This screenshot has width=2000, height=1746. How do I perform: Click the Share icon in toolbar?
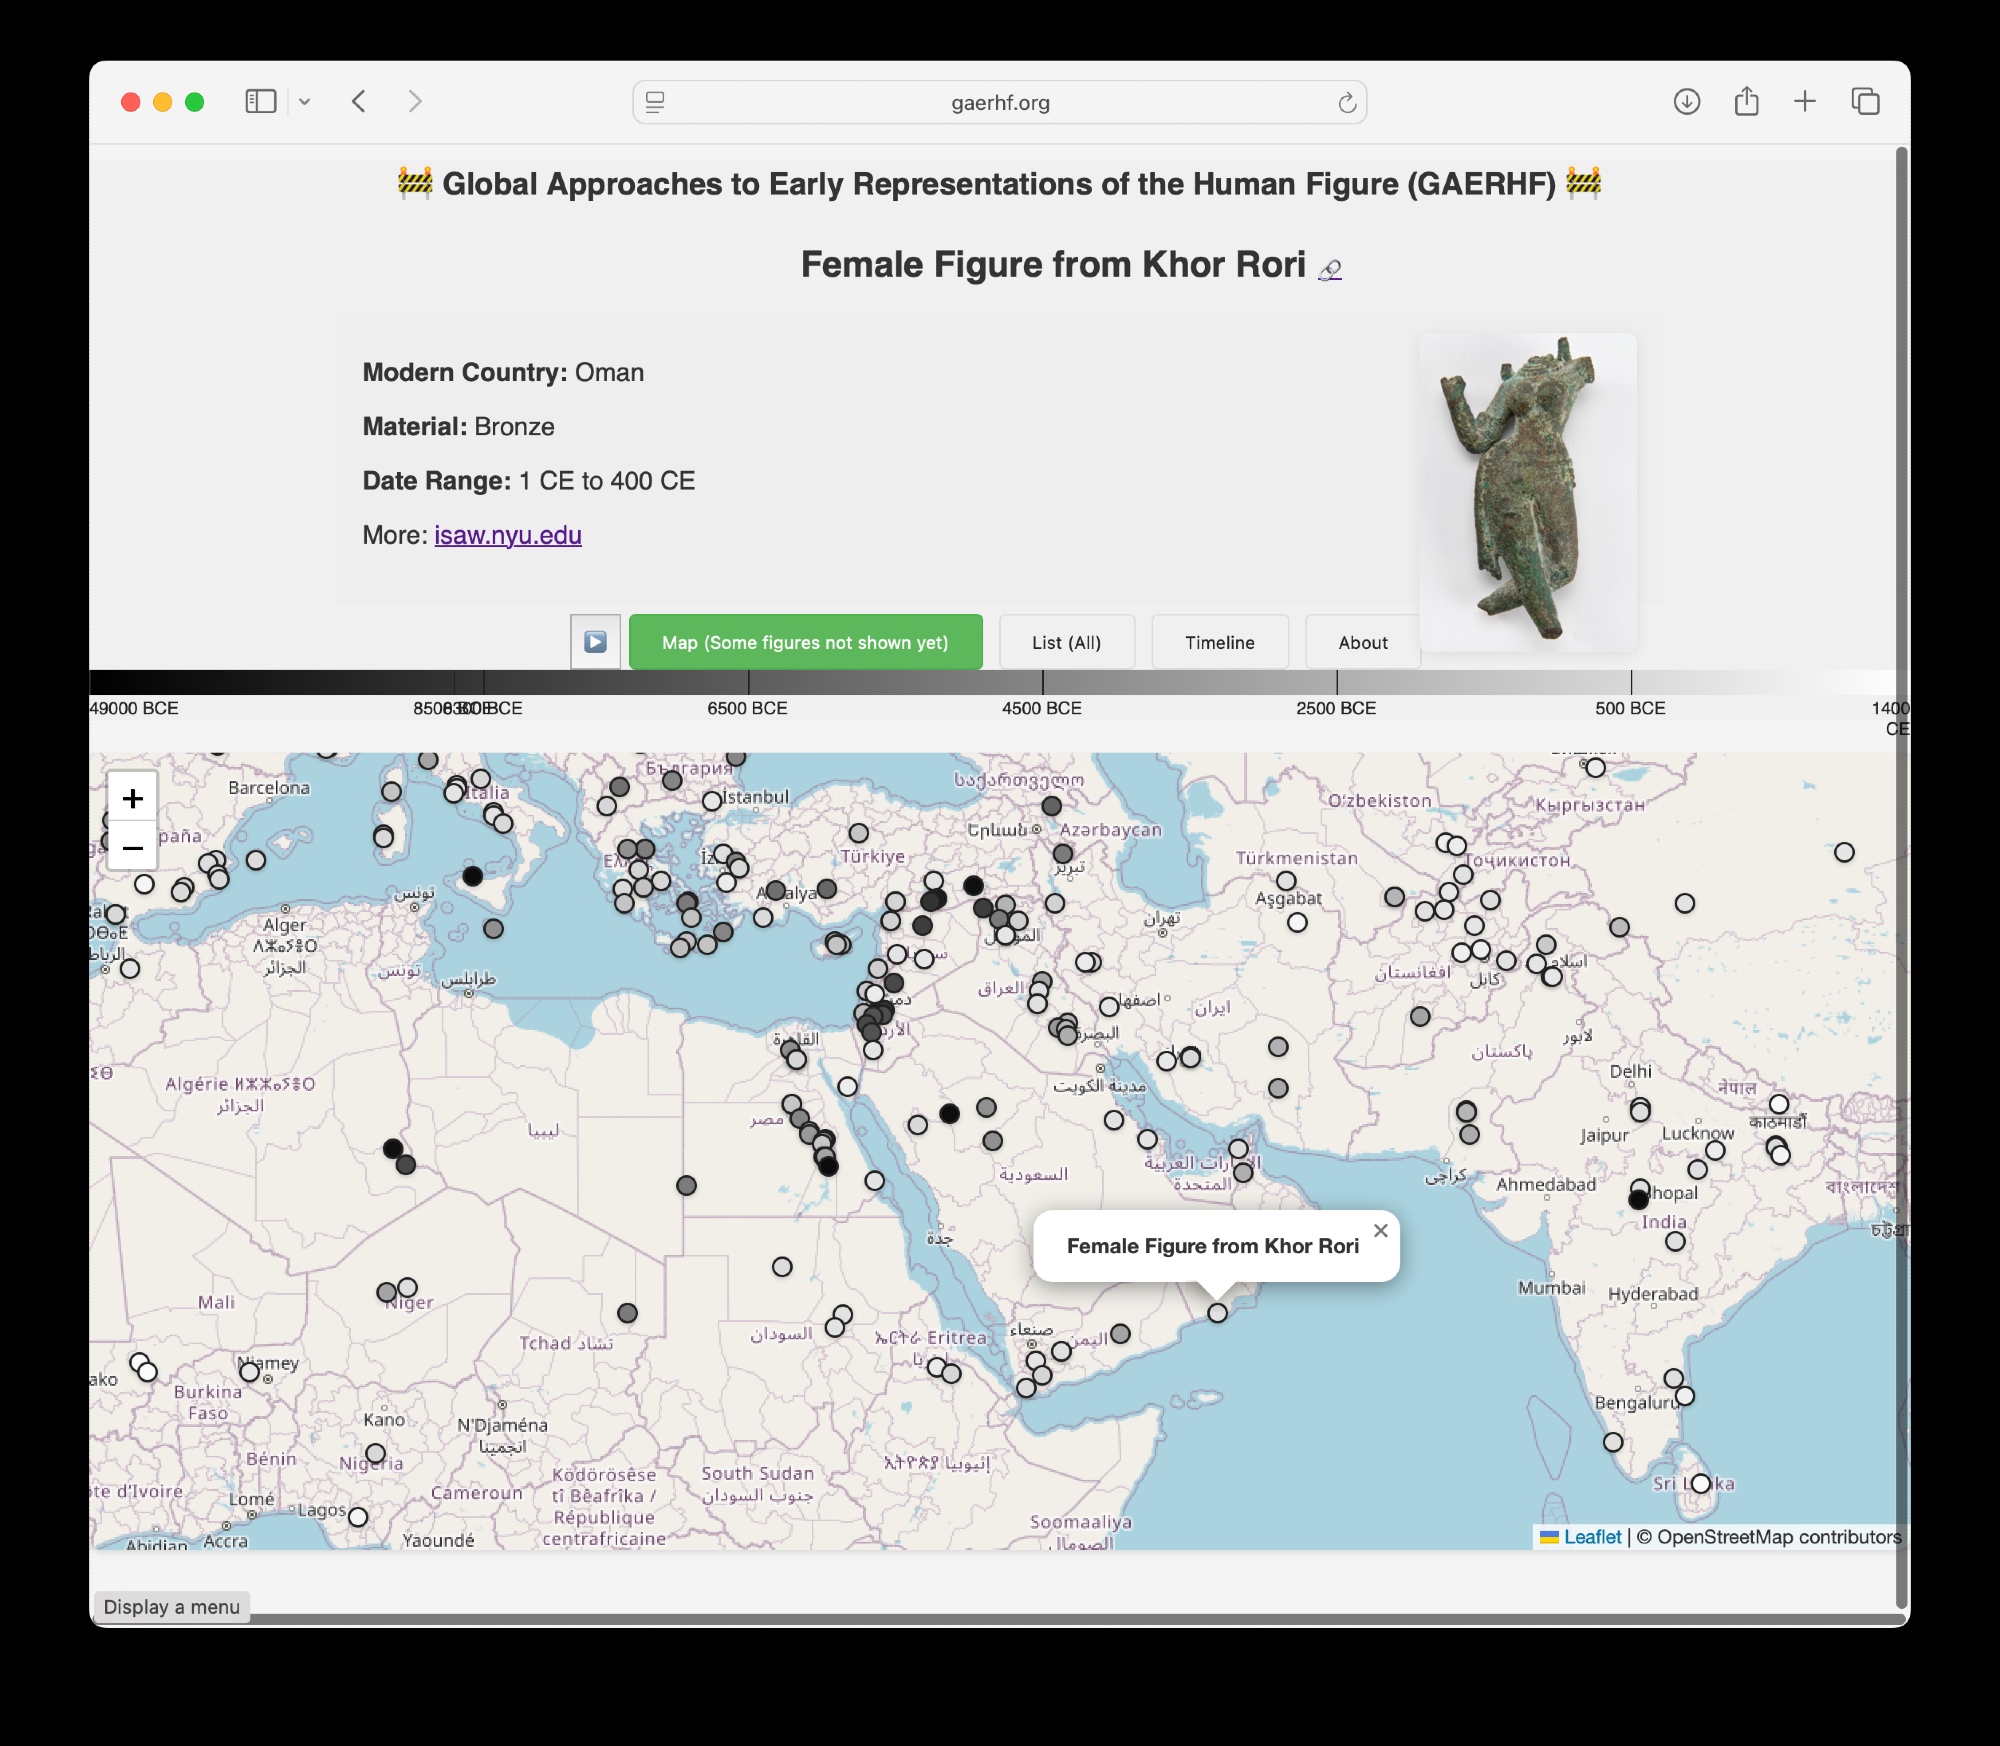pyautogui.click(x=1746, y=101)
